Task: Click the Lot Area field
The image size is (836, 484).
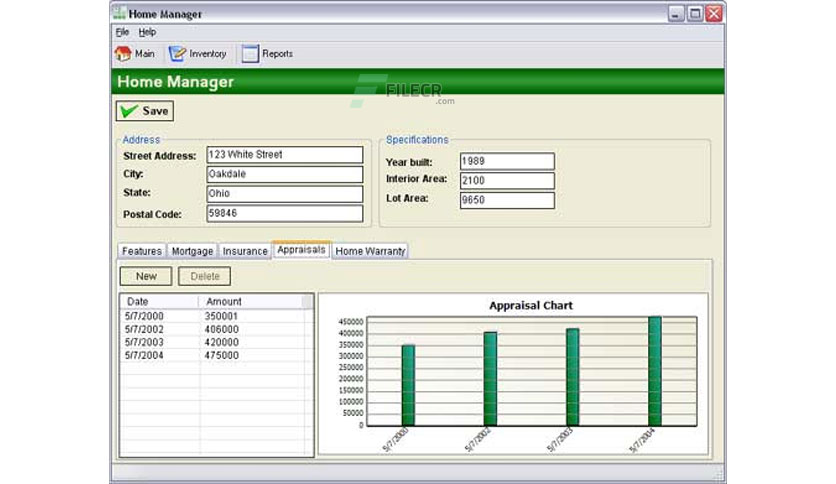Action: (x=507, y=200)
